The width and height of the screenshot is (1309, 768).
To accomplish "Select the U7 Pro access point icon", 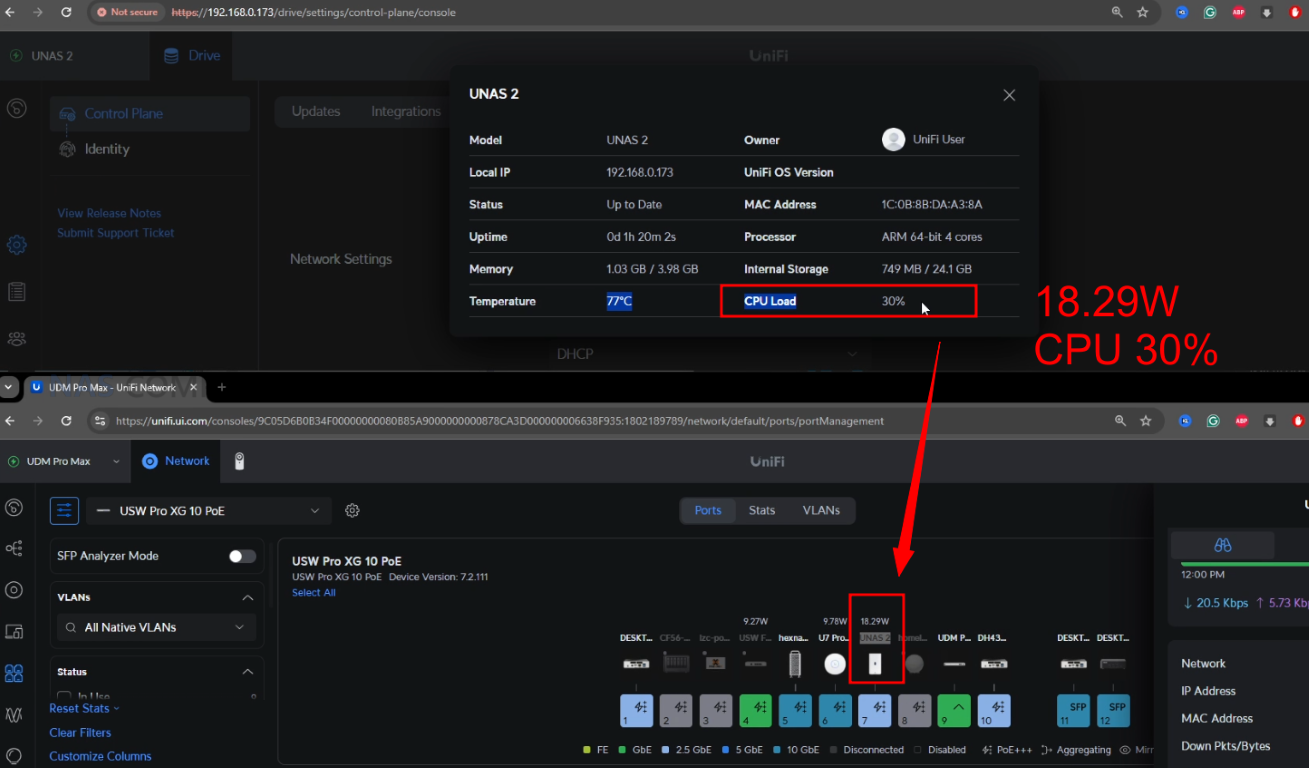I will pyautogui.click(x=835, y=664).
